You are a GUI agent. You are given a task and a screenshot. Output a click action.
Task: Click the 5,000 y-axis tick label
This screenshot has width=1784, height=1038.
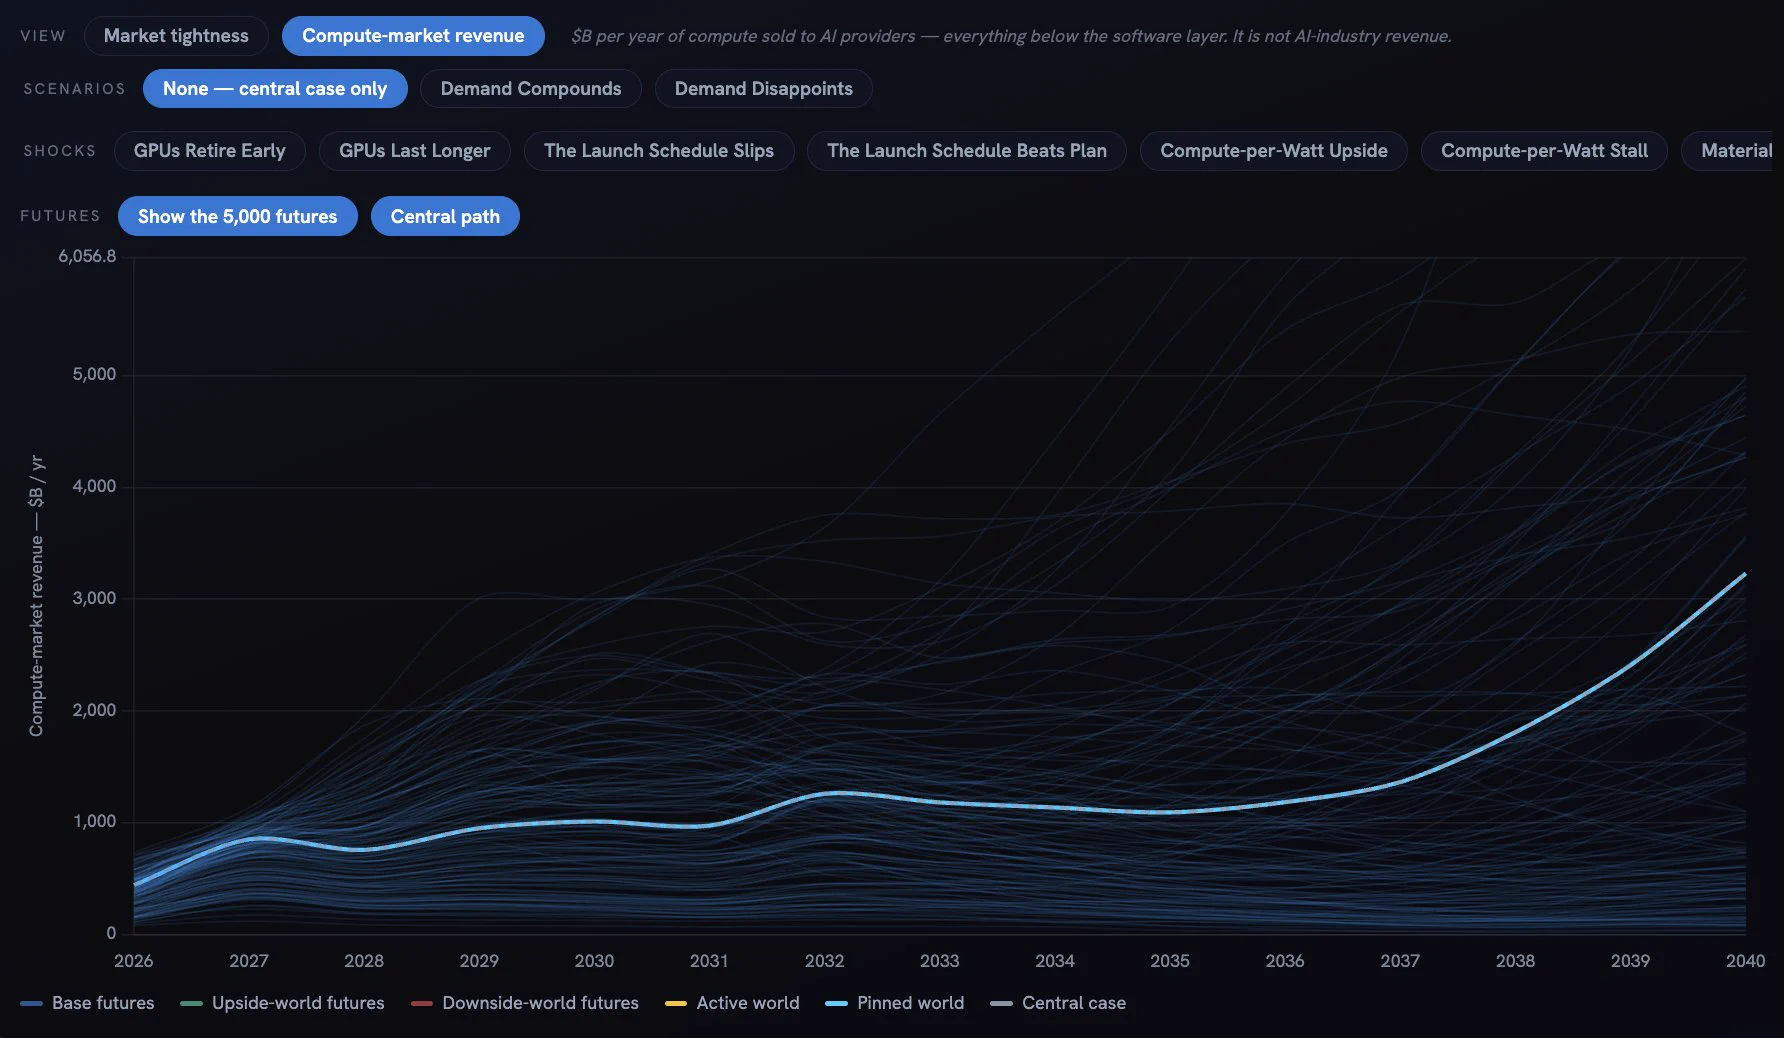point(94,374)
